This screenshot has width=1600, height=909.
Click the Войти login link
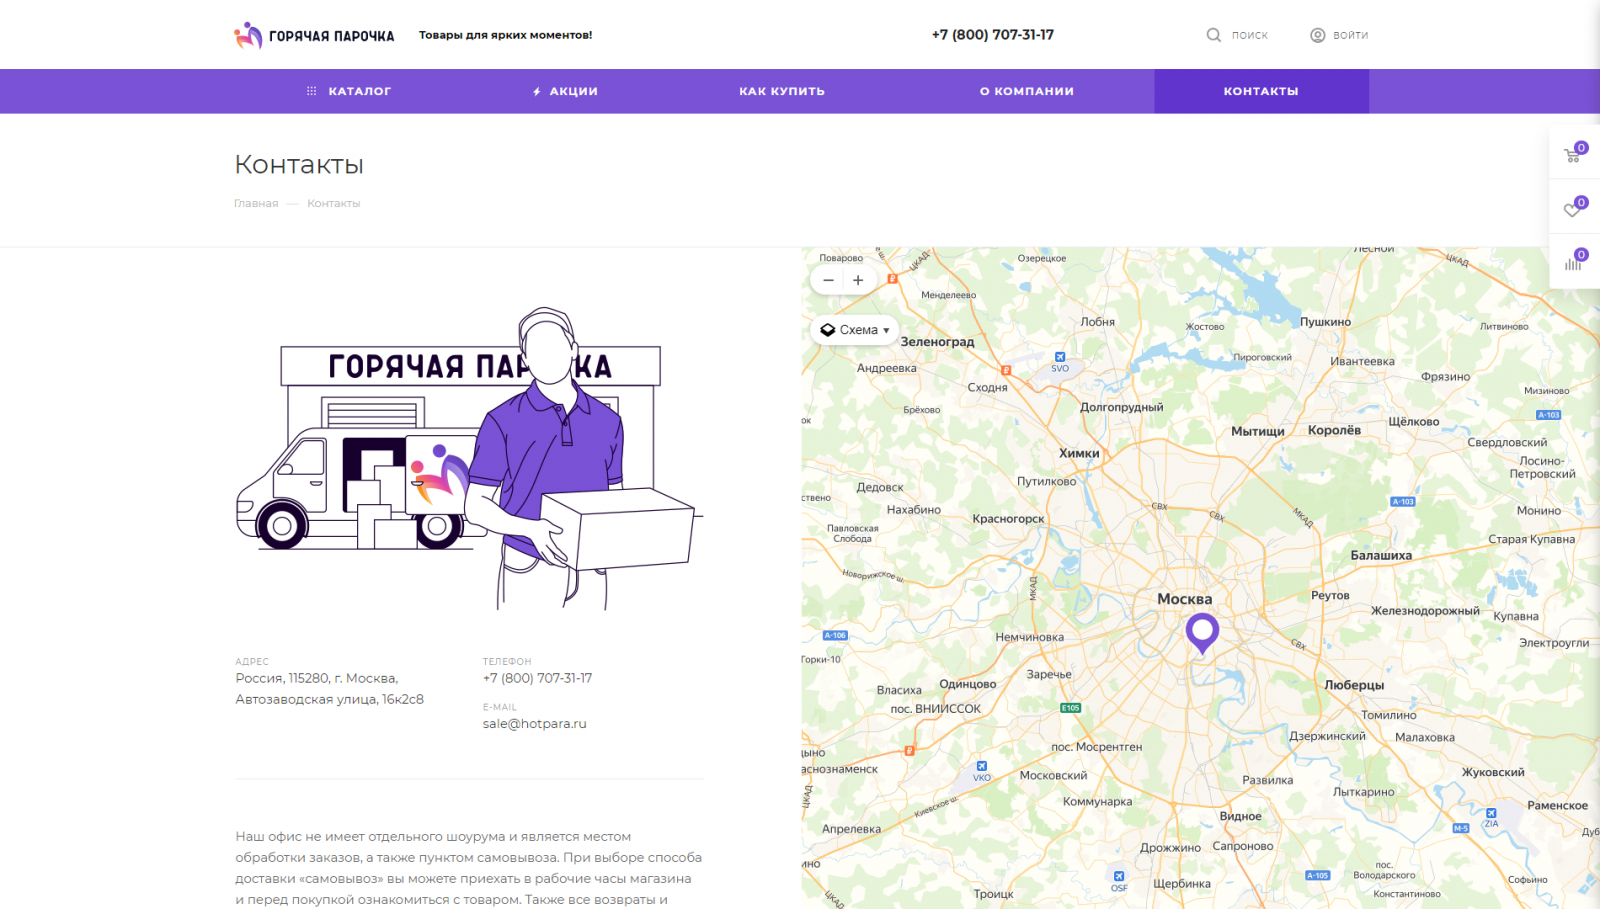click(x=1351, y=35)
